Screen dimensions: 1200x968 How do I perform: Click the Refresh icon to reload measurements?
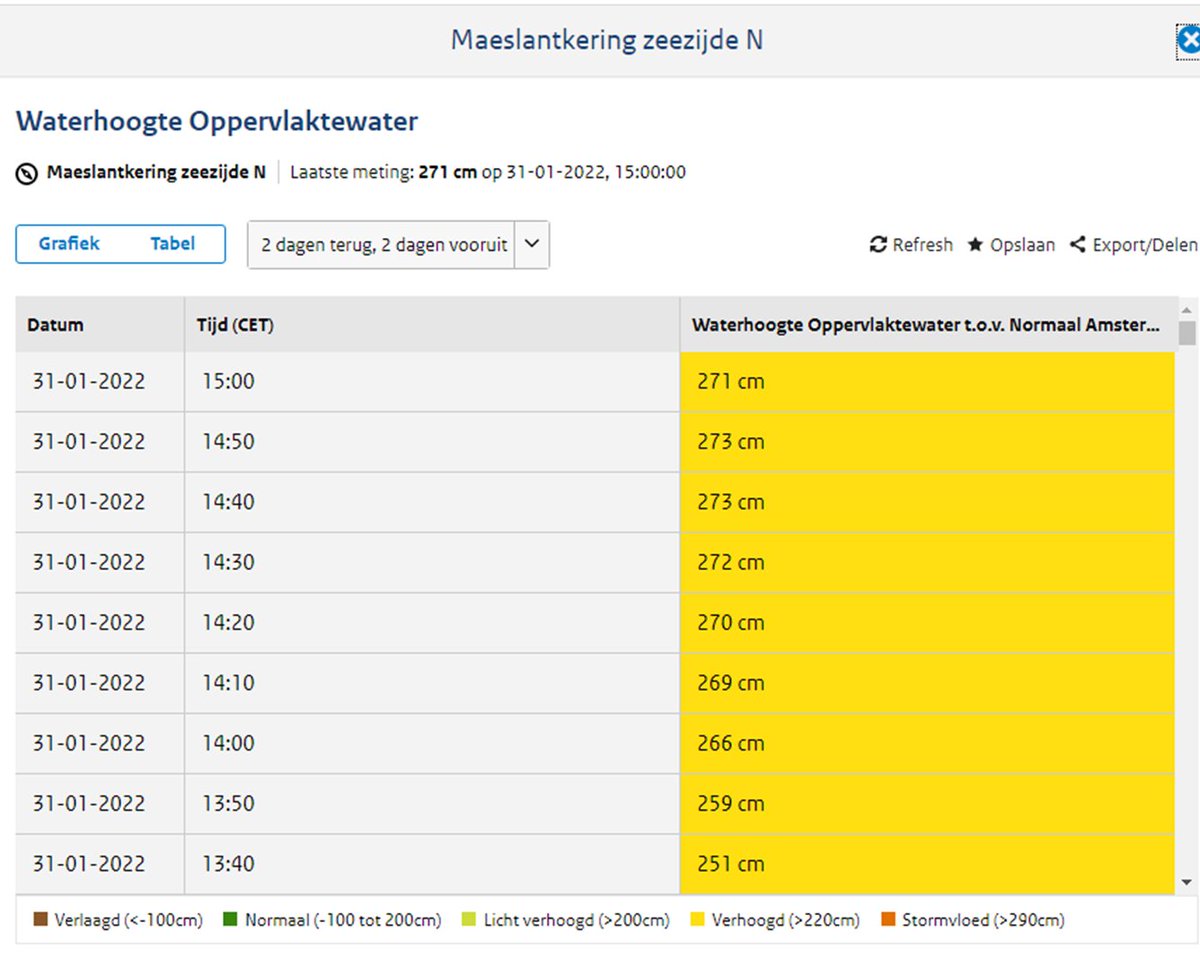pyautogui.click(x=878, y=244)
